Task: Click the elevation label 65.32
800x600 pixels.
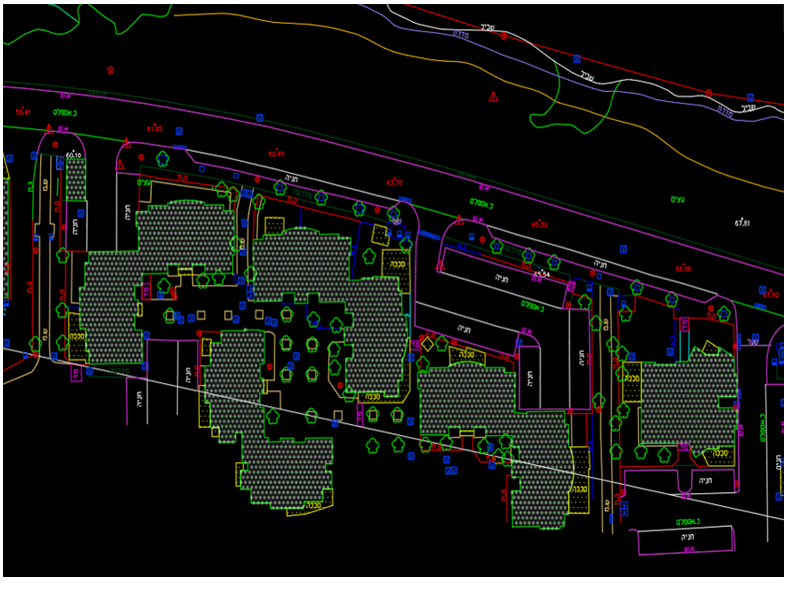Action: coord(539,224)
